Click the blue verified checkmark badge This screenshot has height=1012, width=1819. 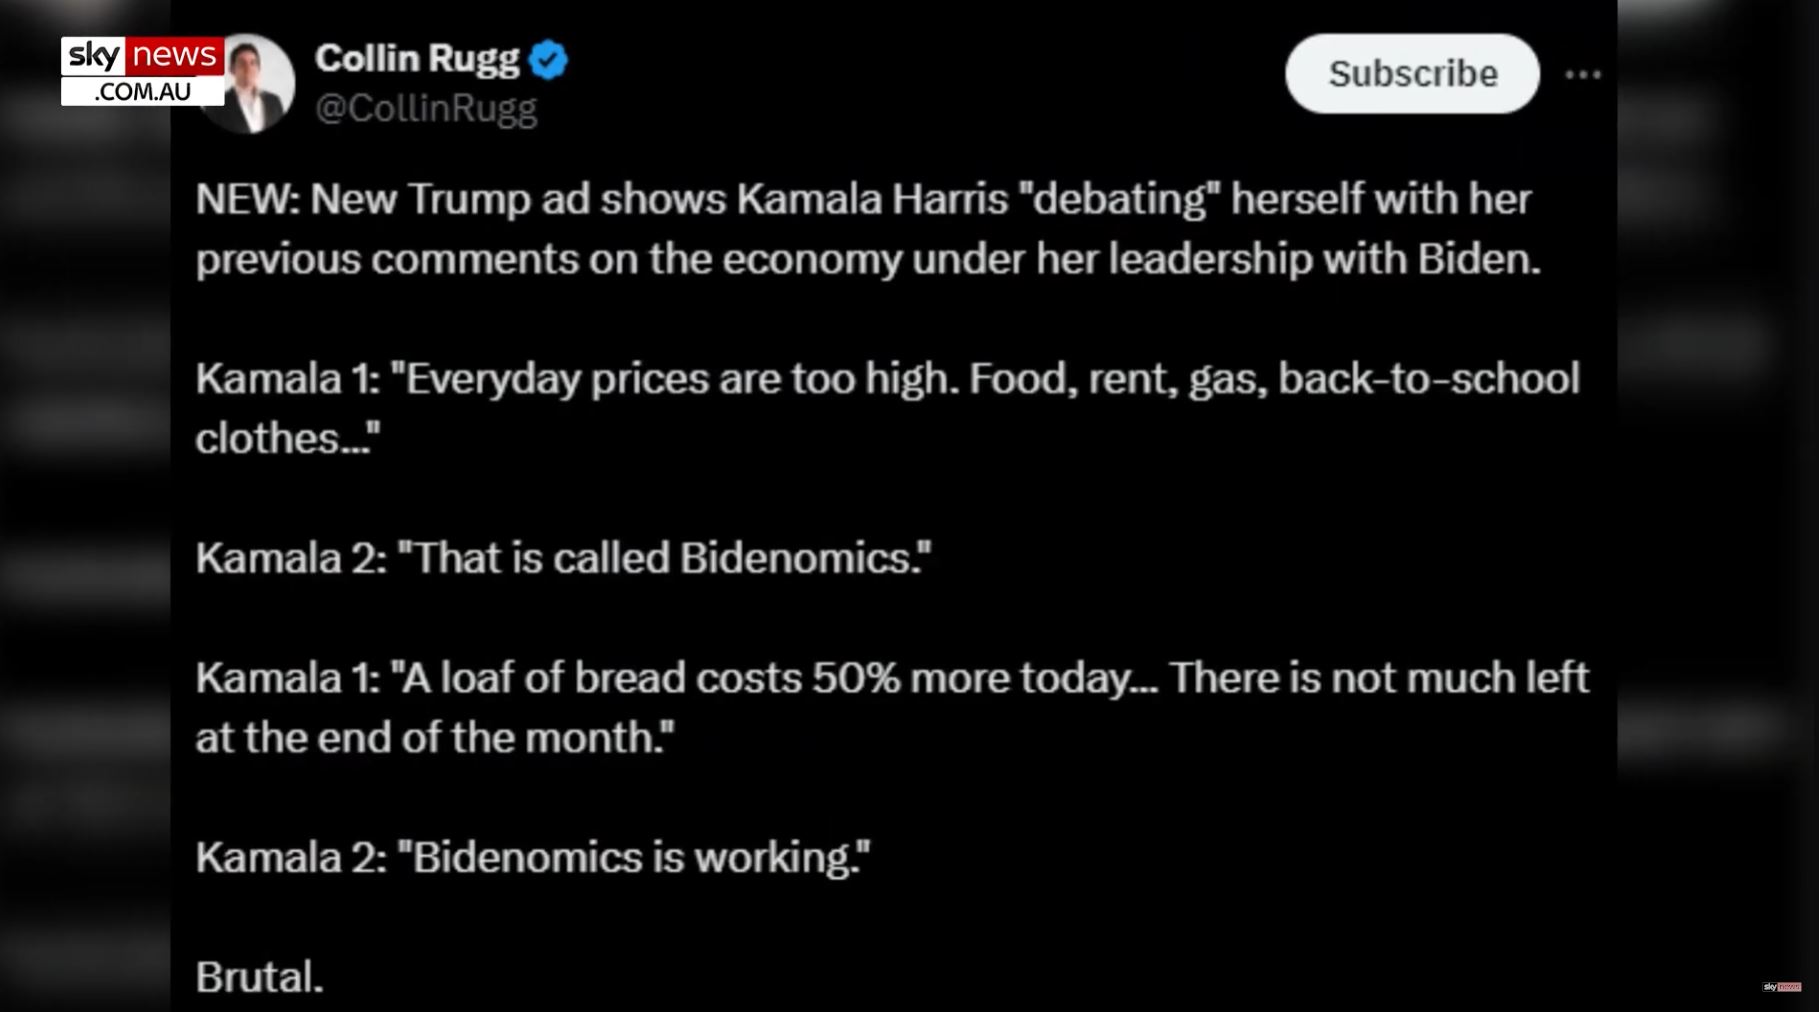(x=548, y=60)
